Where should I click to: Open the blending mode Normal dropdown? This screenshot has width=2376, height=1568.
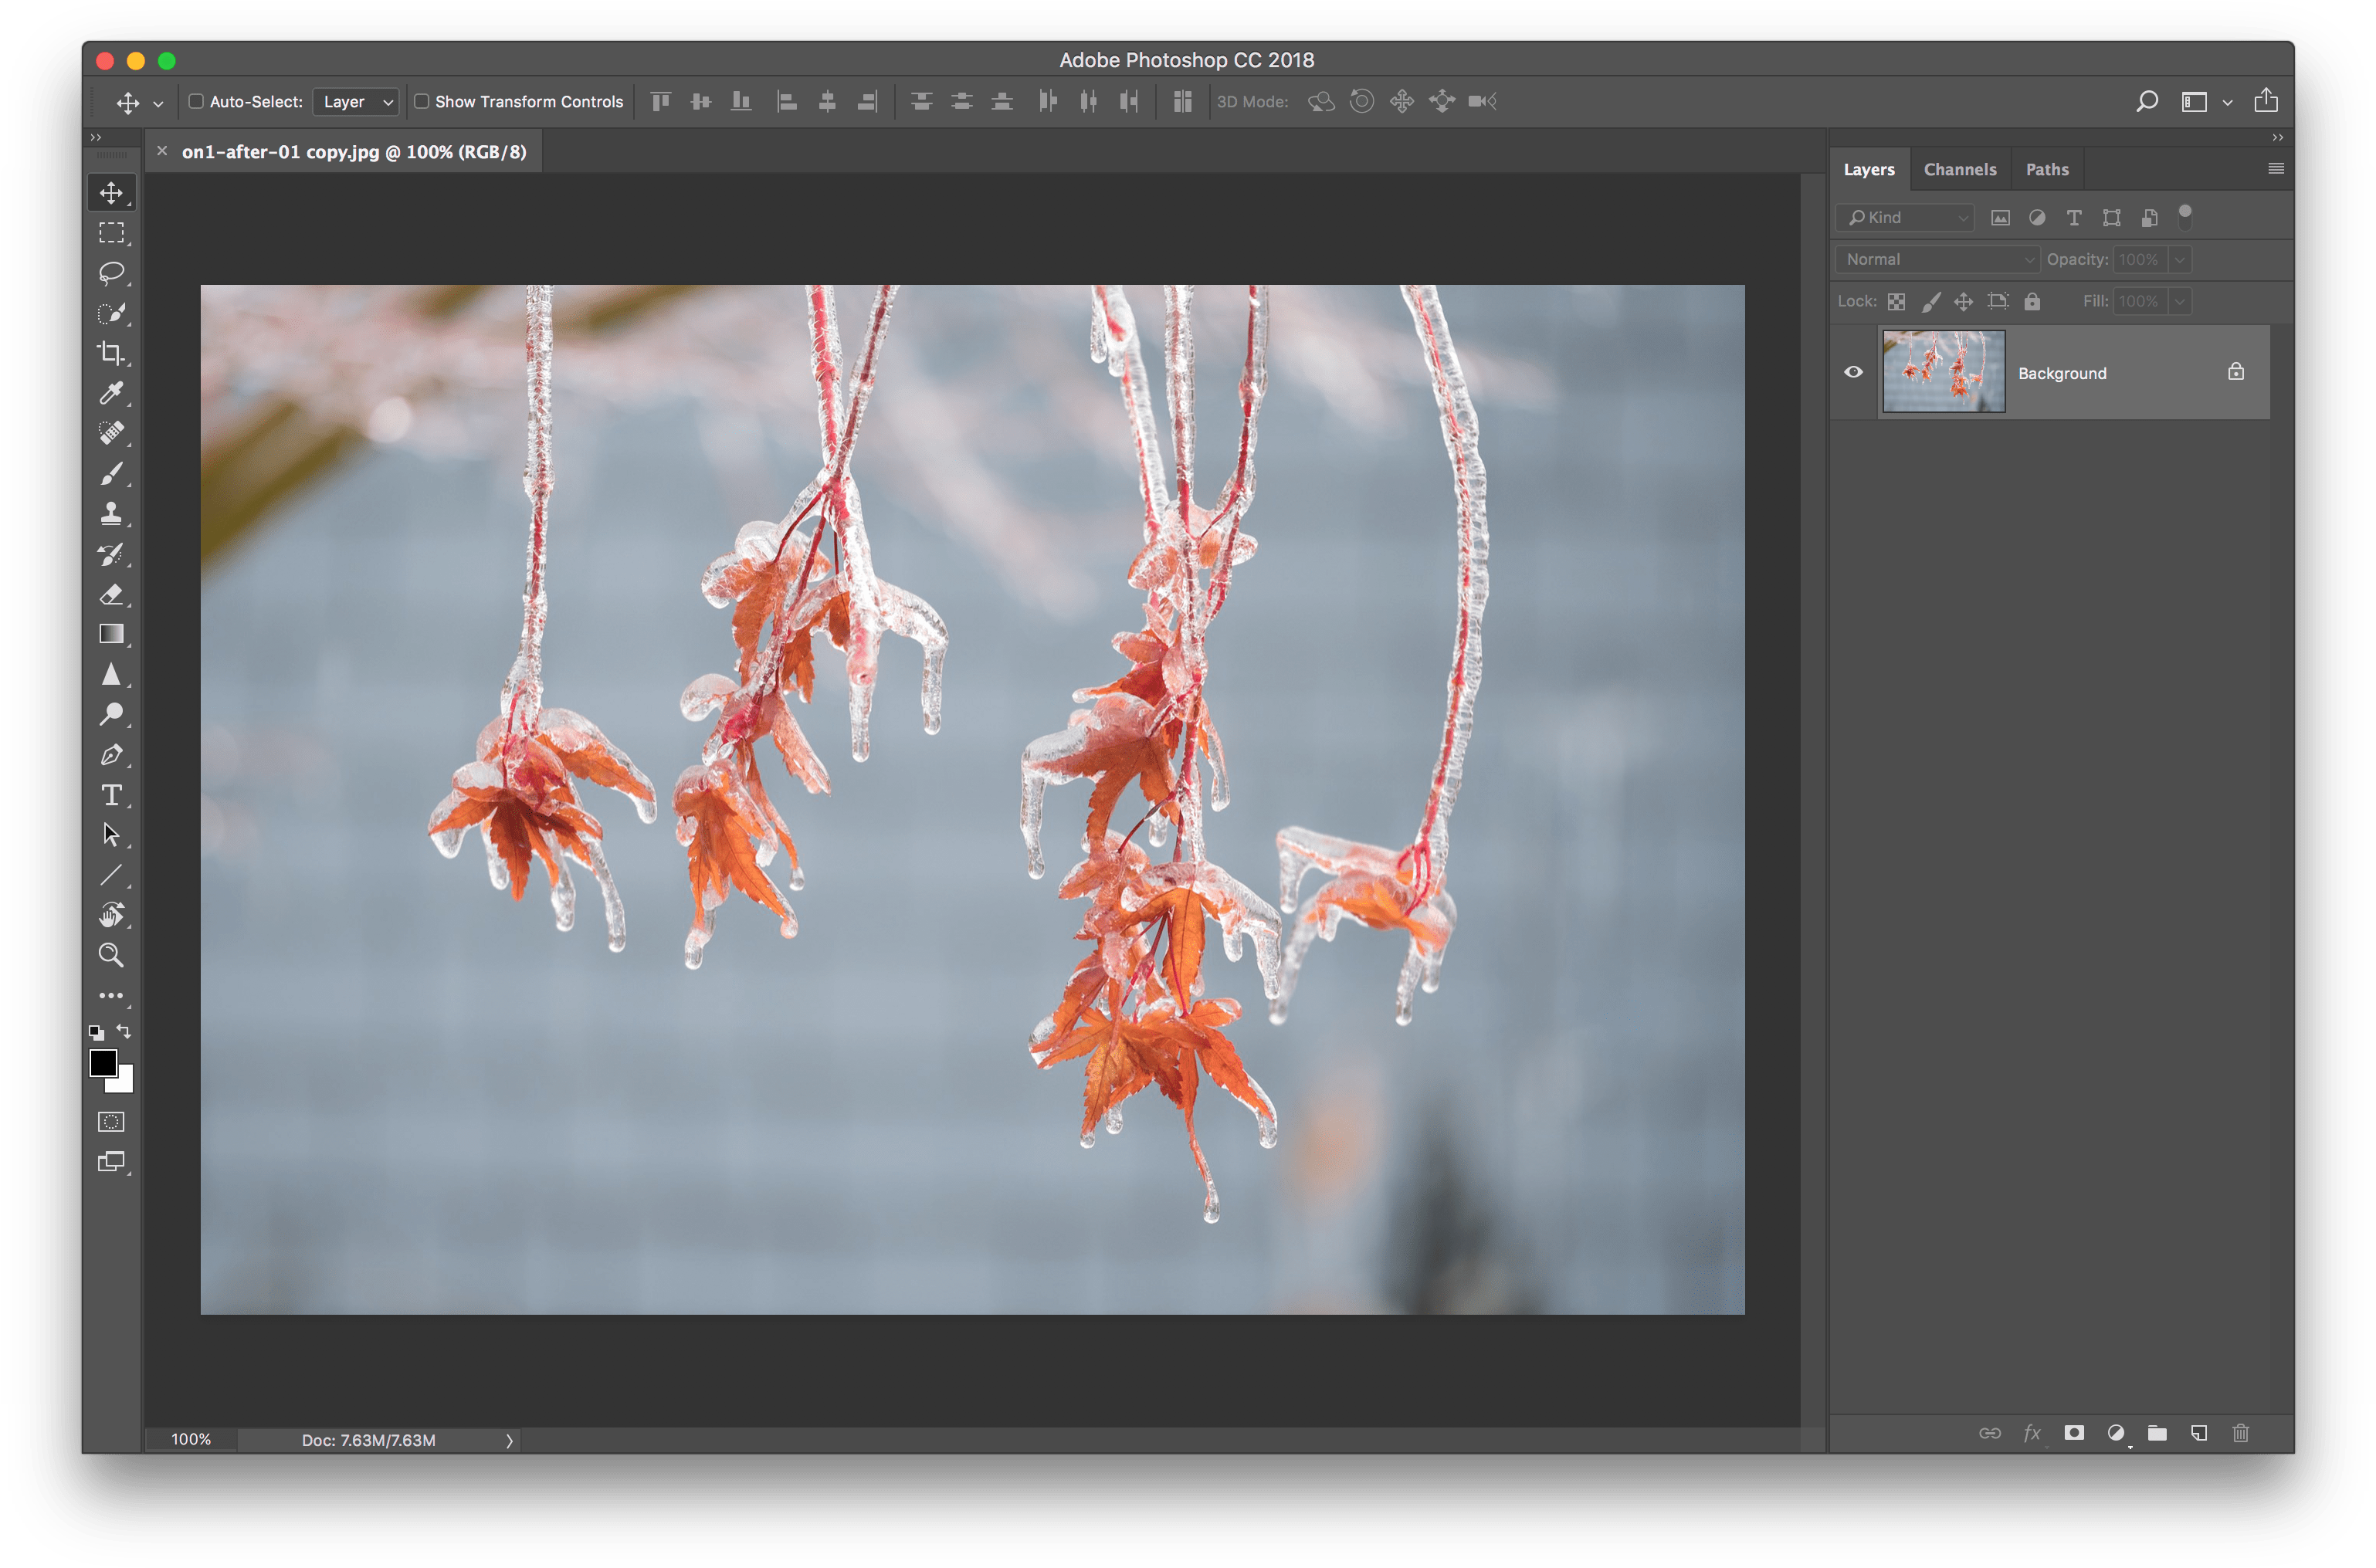pyautogui.click(x=1936, y=259)
